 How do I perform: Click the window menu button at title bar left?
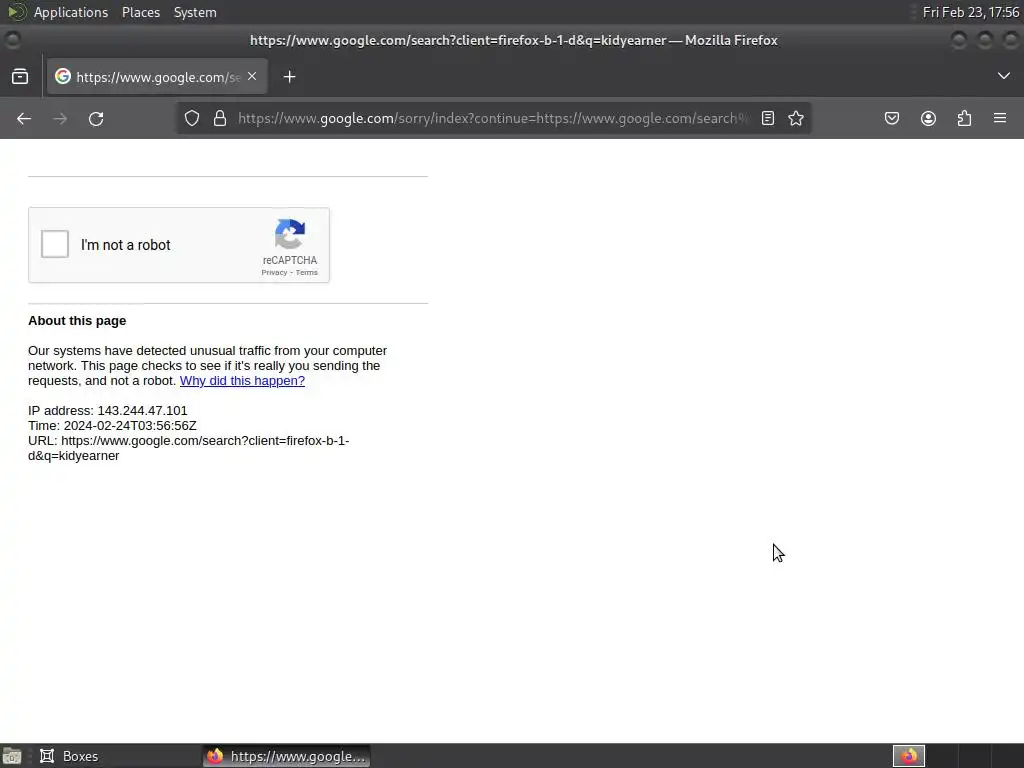(12, 40)
